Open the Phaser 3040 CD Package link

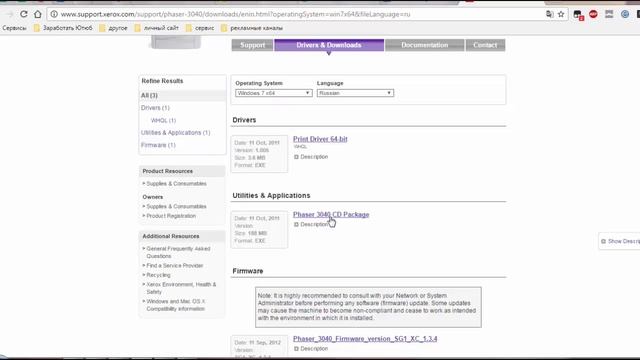coord(331,214)
